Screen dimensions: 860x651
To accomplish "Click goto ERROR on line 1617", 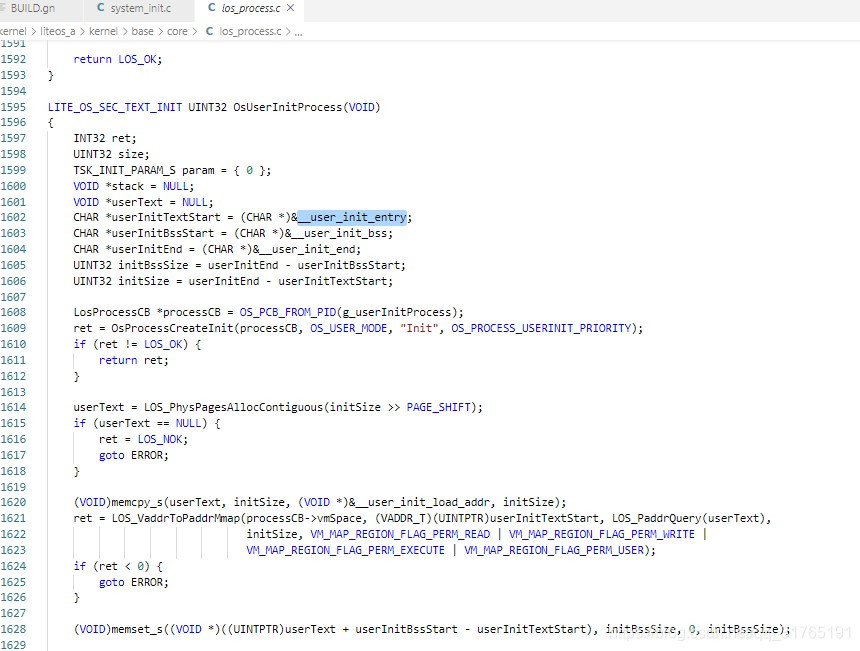I will (134, 455).
